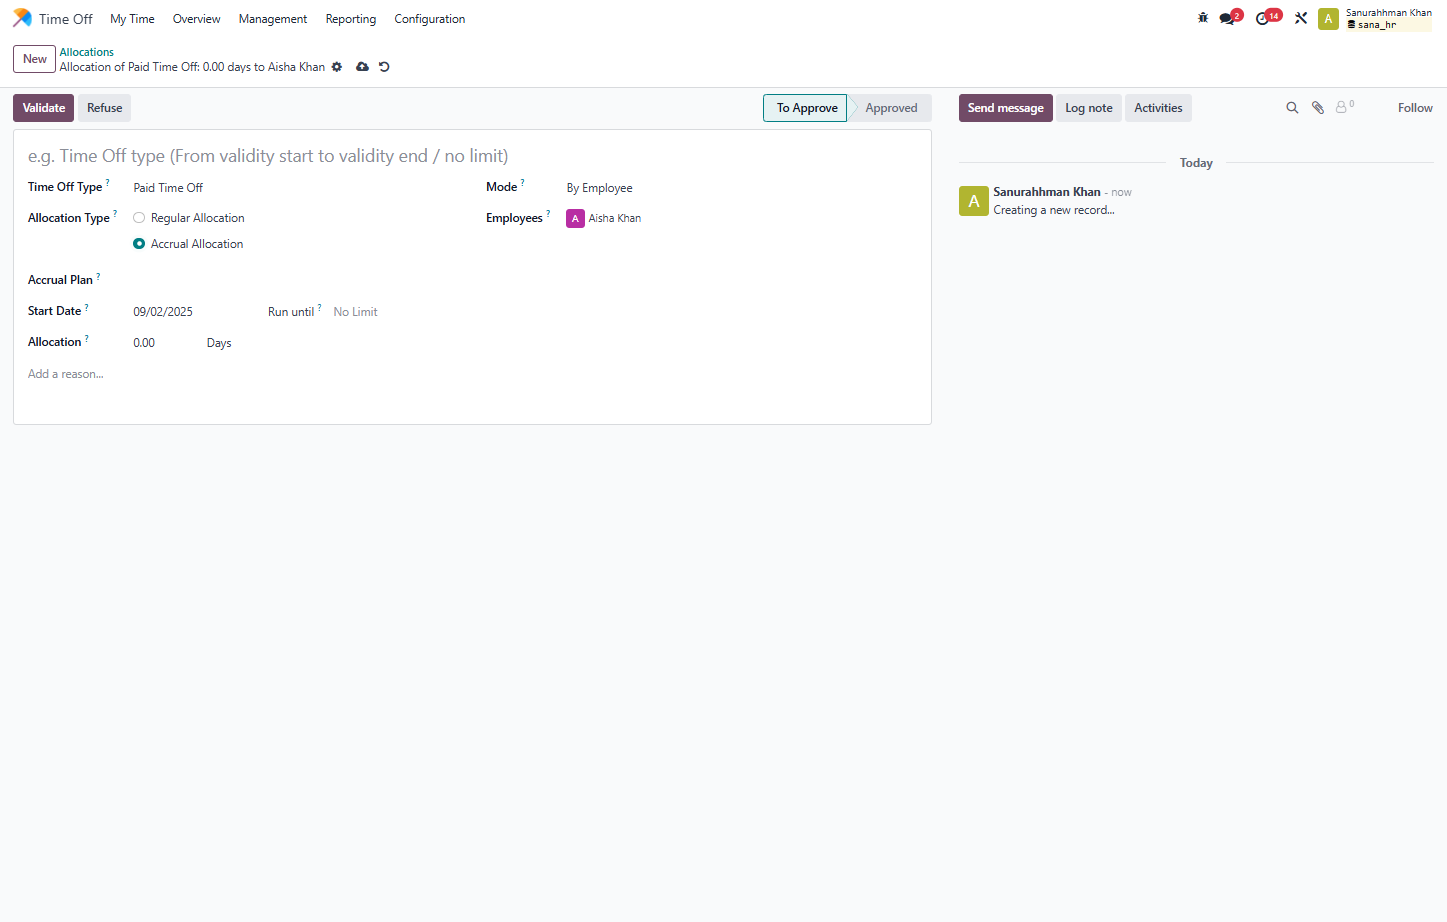
Task: Click the Follow button
Action: (x=1415, y=108)
